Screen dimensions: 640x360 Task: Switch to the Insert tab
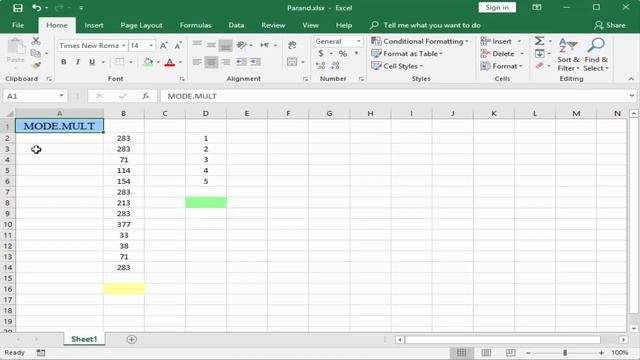94,25
